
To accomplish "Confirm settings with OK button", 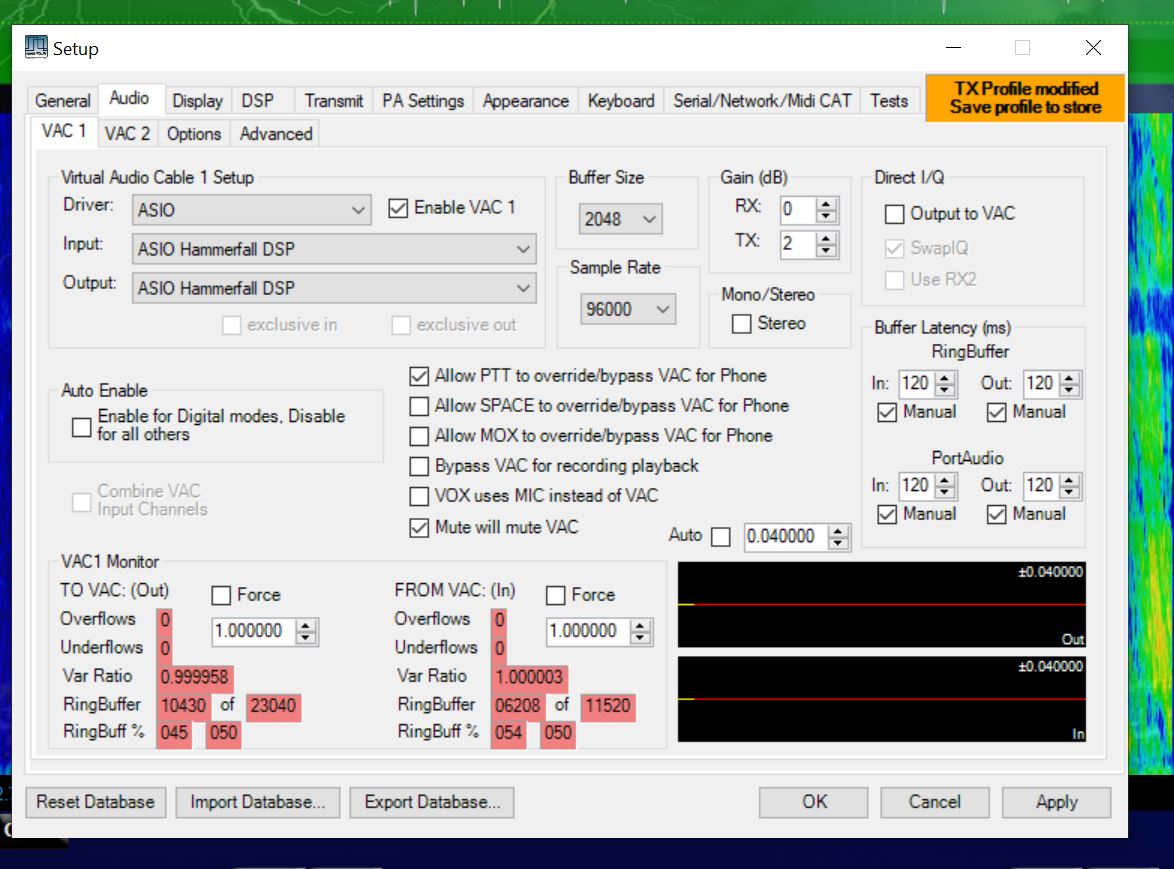I will pos(814,802).
